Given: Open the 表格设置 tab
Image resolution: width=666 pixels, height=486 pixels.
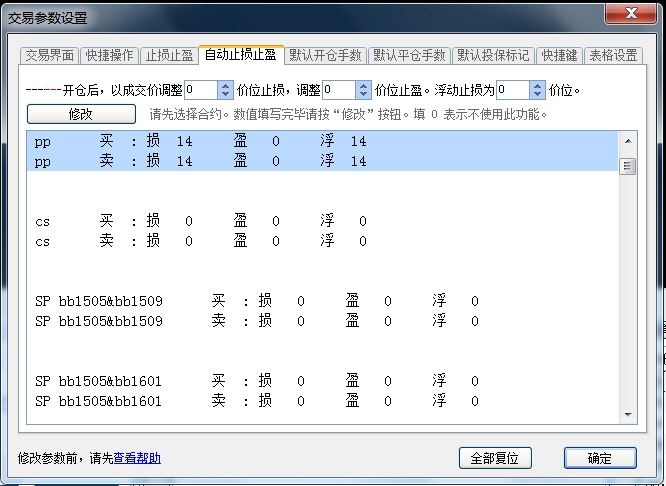Looking at the screenshot, I should [x=613, y=55].
